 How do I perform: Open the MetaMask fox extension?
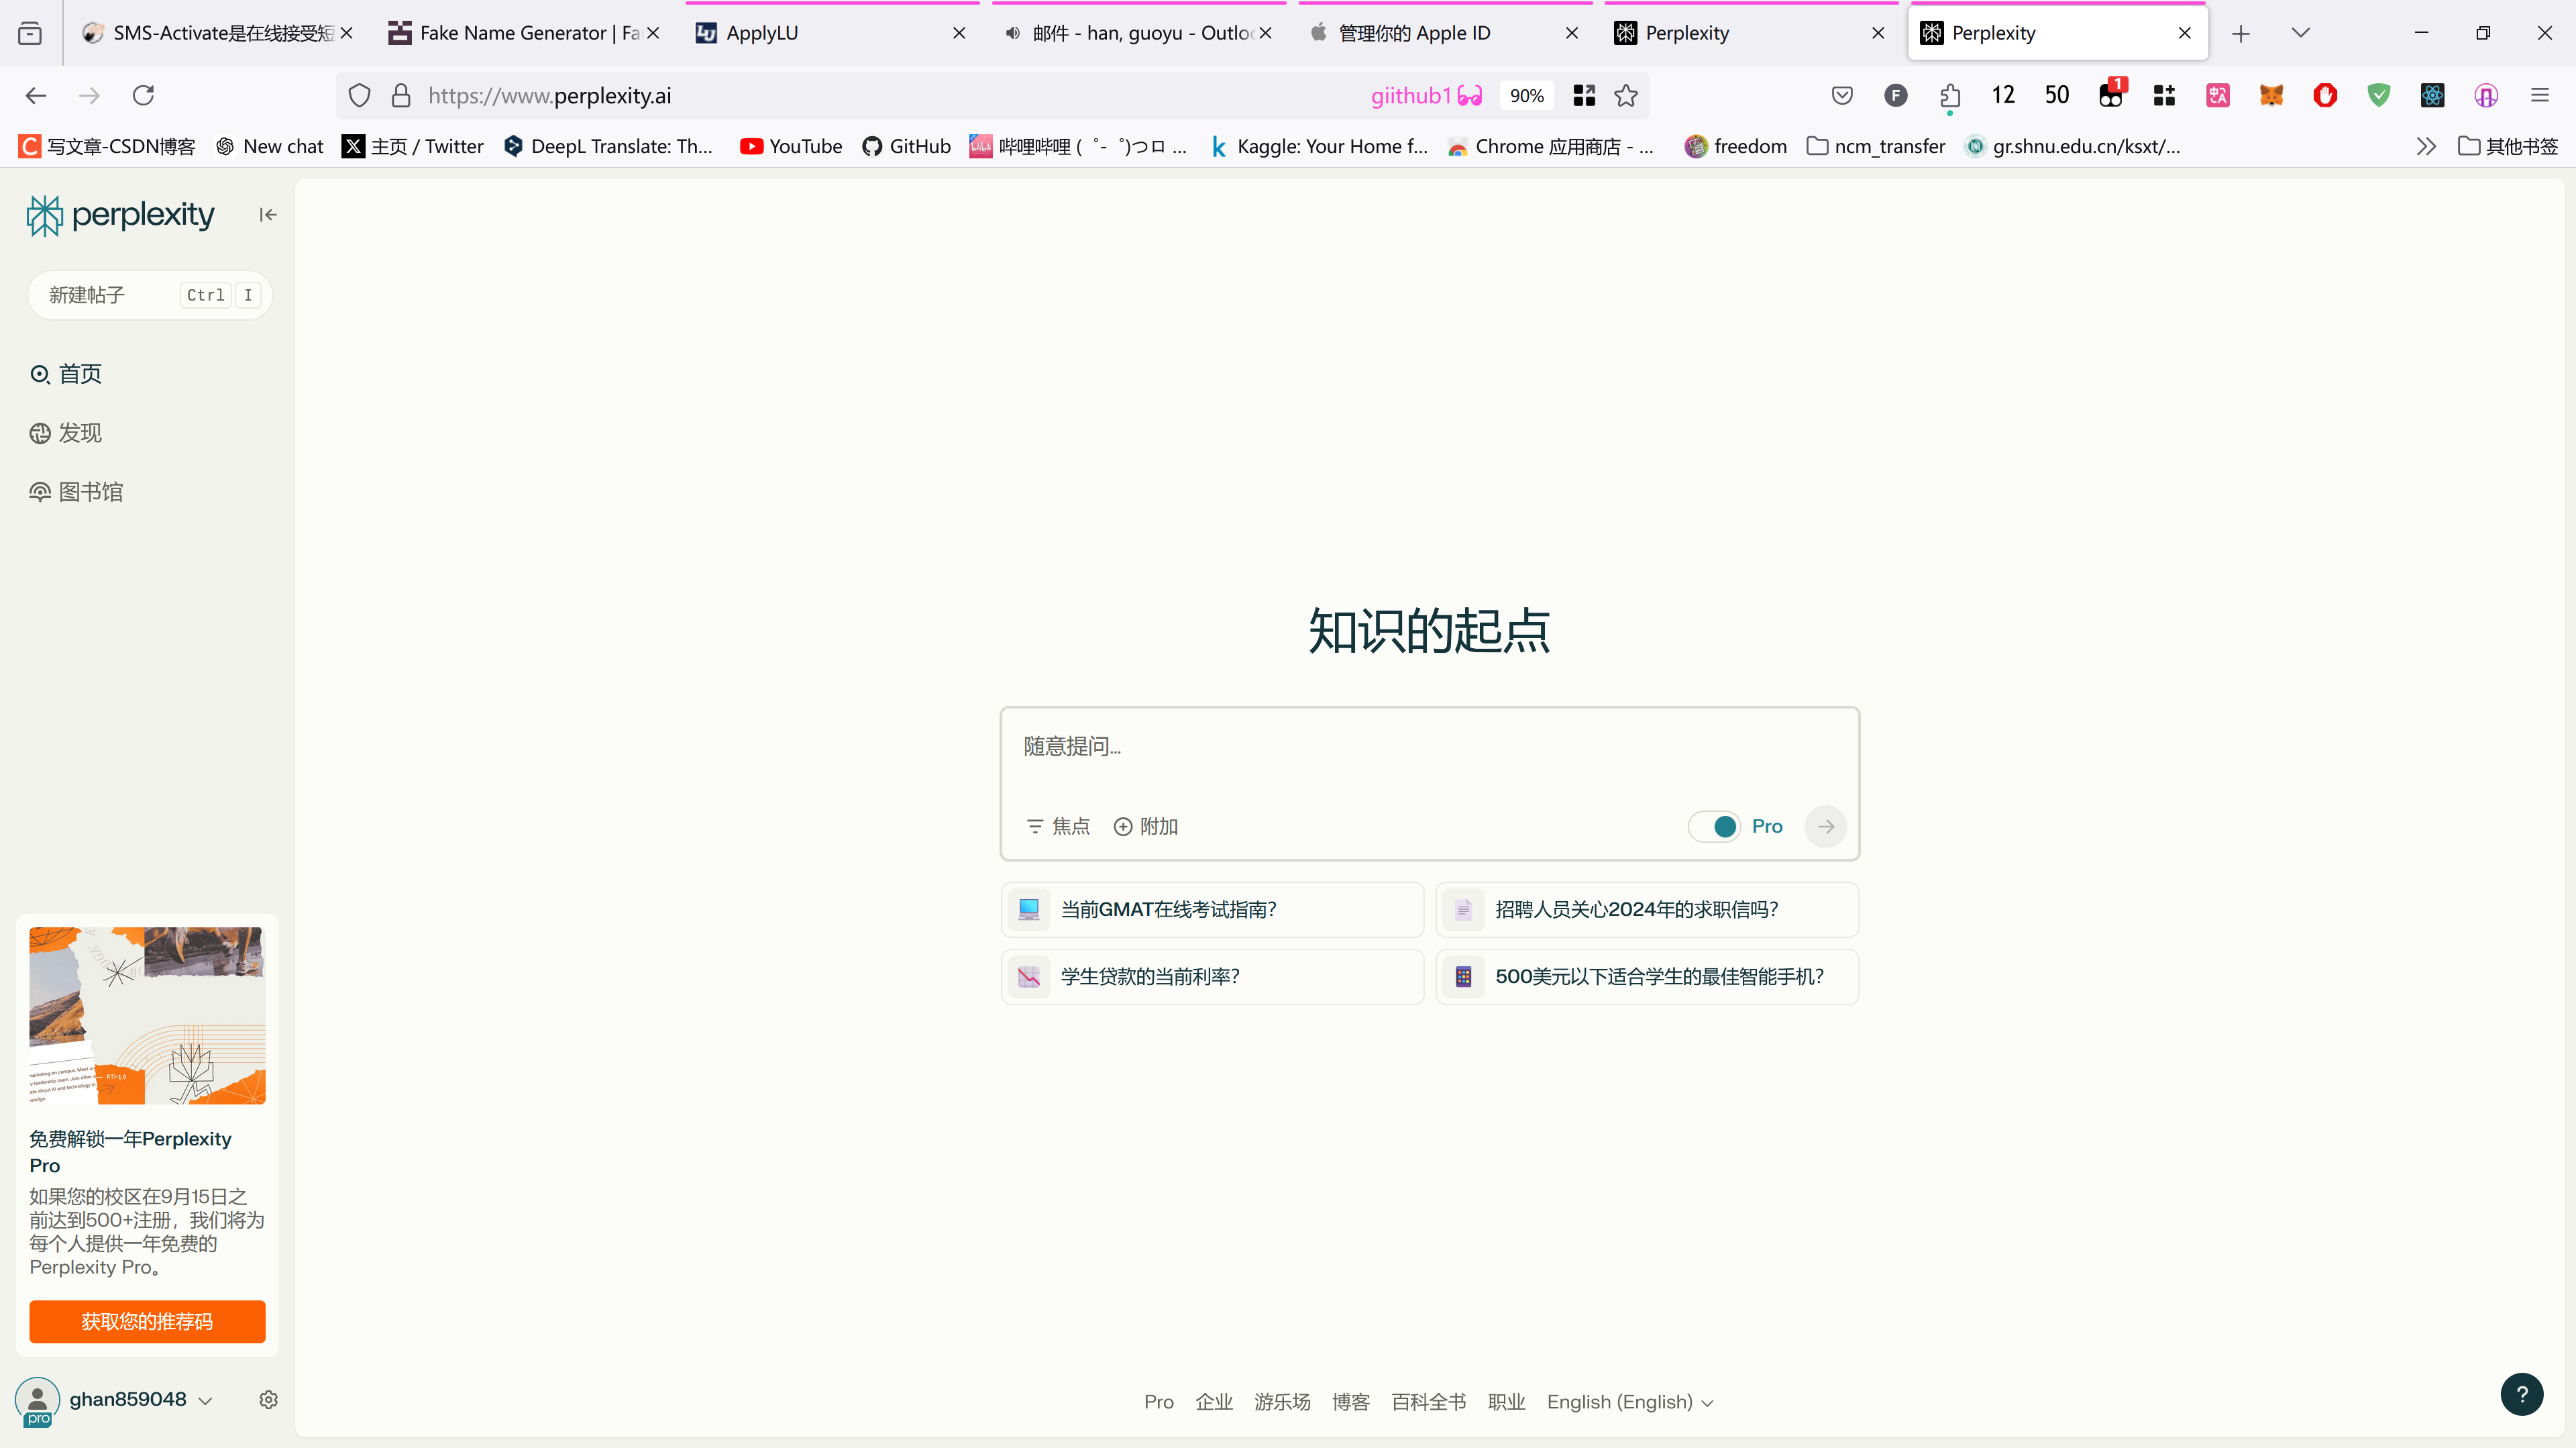coord(2271,95)
